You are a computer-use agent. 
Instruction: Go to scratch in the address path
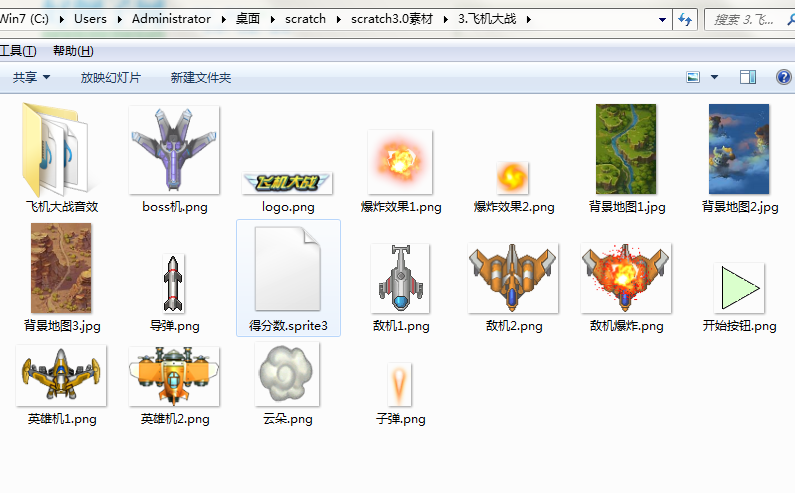point(305,19)
